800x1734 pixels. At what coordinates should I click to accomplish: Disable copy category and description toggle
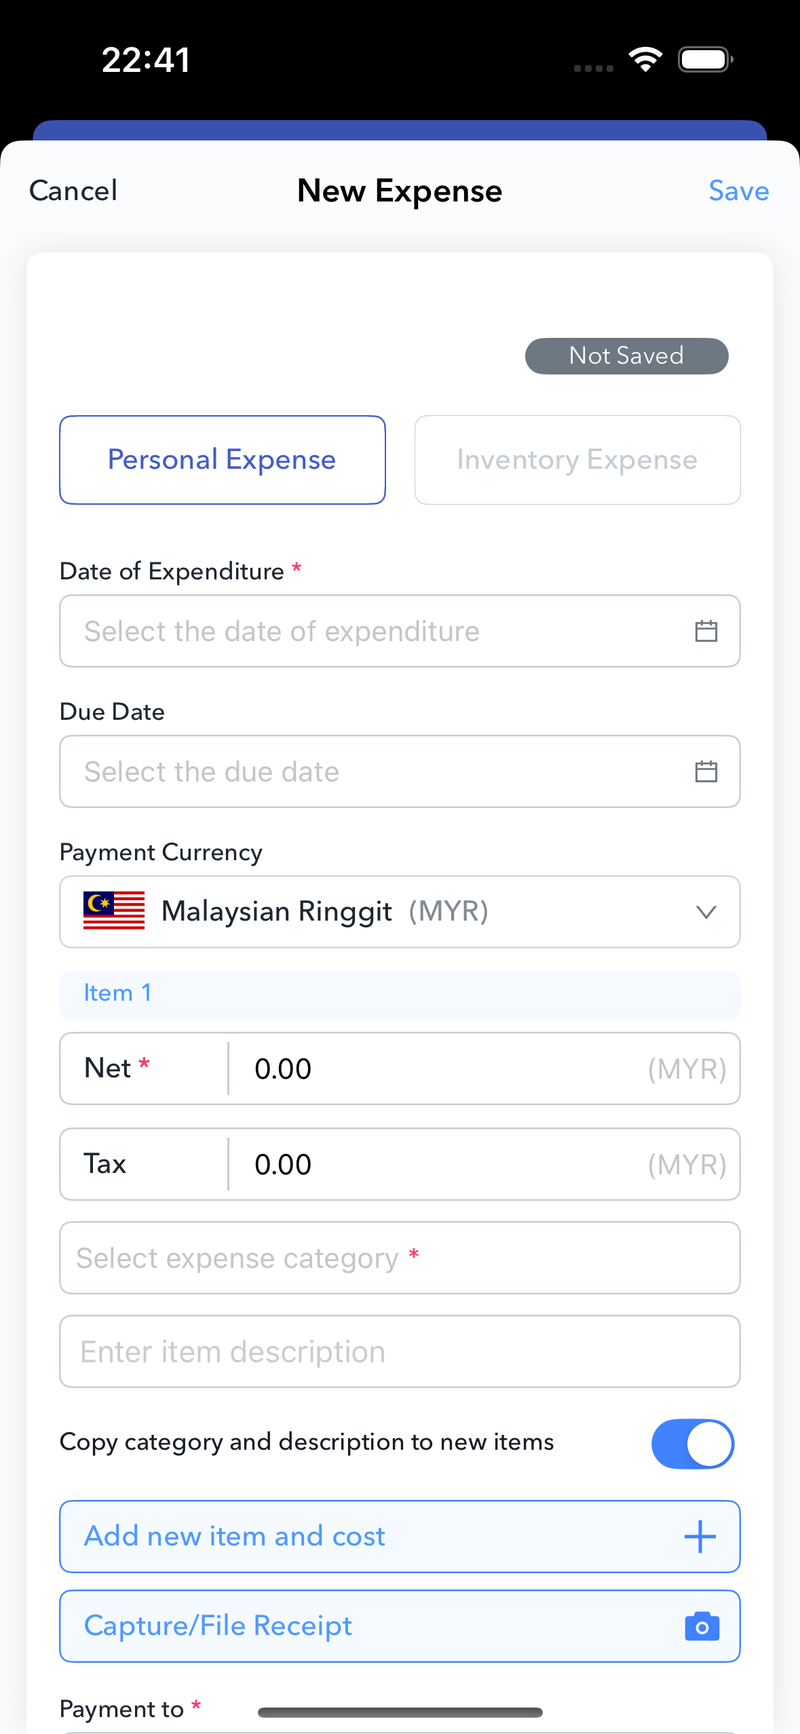pyautogui.click(x=692, y=1443)
